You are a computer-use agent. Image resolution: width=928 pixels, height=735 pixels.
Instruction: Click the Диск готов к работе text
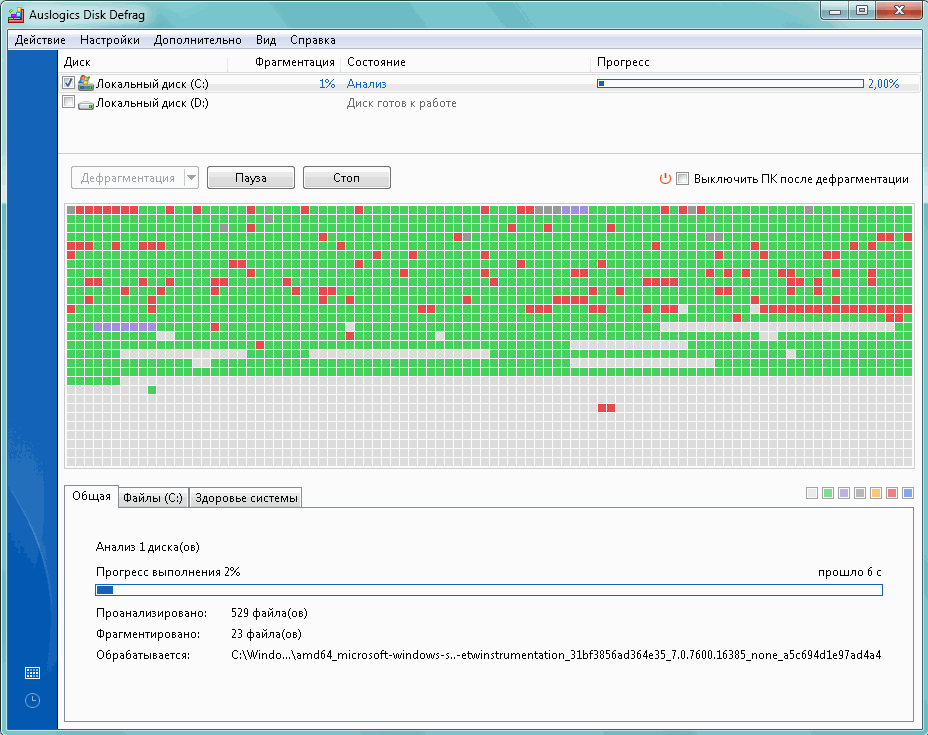pyautogui.click(x=401, y=103)
